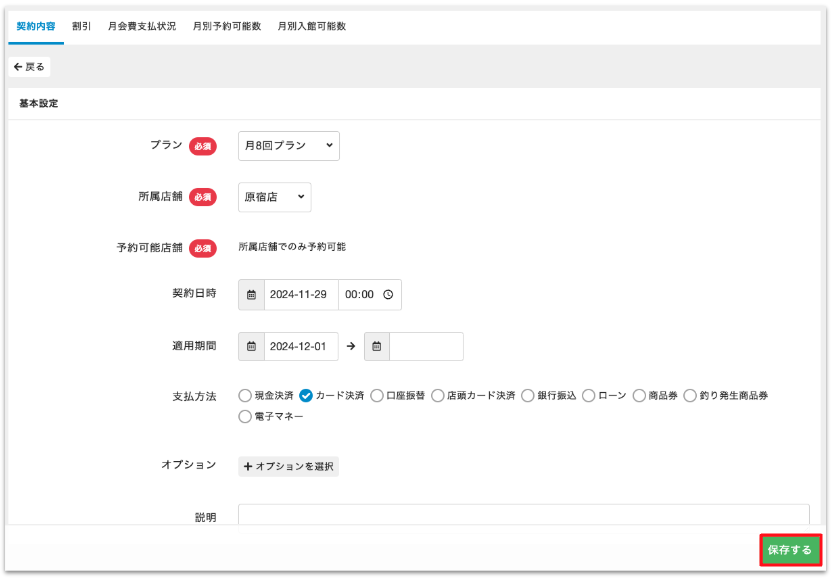Click the オプションを選択 button
Viewport: 832px width, 579px height.
[288, 466]
